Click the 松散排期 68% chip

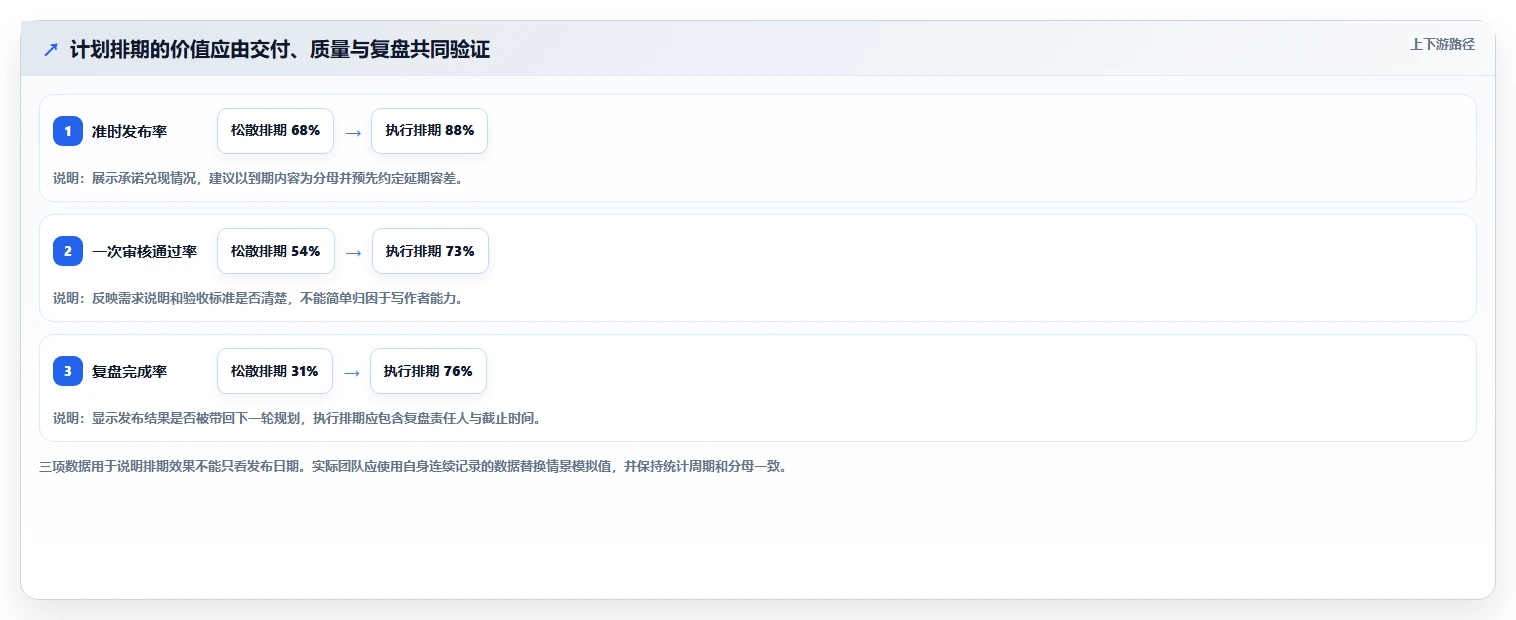point(275,131)
